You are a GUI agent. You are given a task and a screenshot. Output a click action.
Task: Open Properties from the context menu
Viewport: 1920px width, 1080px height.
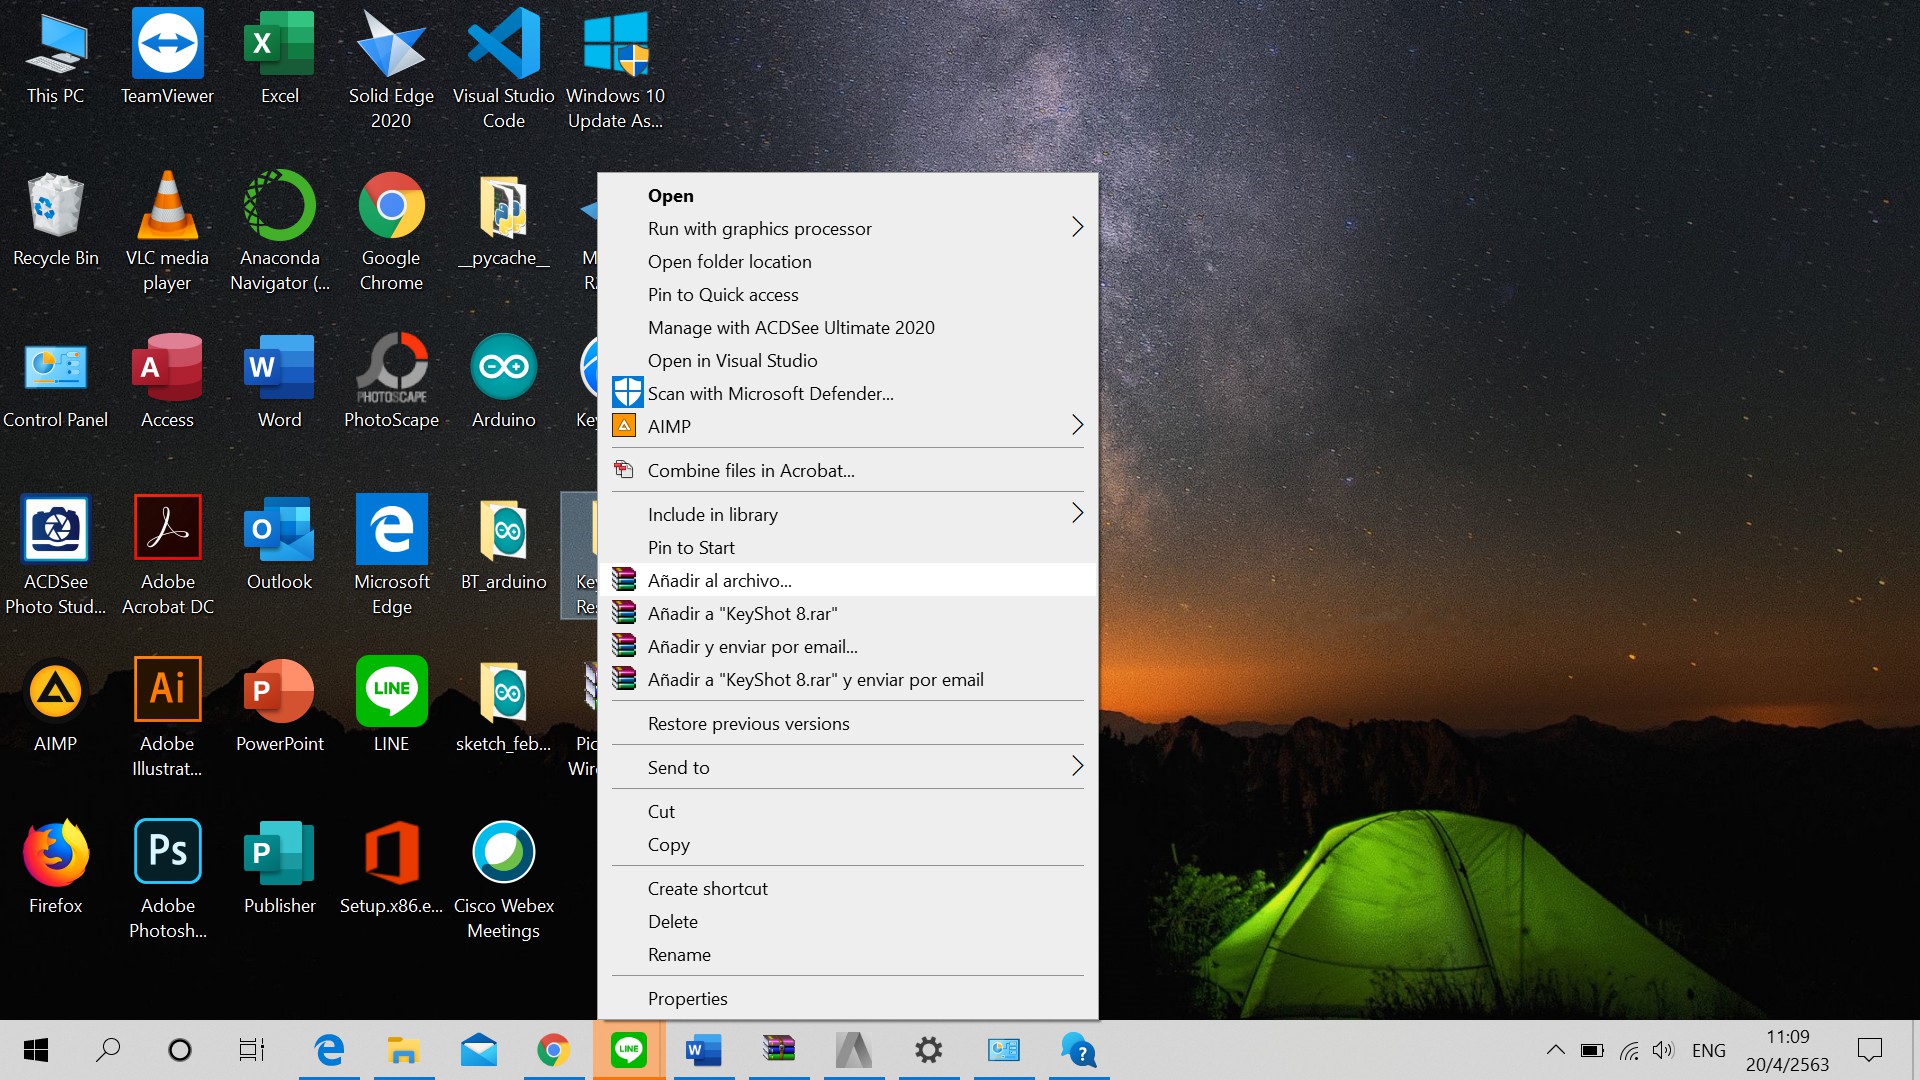pyautogui.click(x=847, y=999)
